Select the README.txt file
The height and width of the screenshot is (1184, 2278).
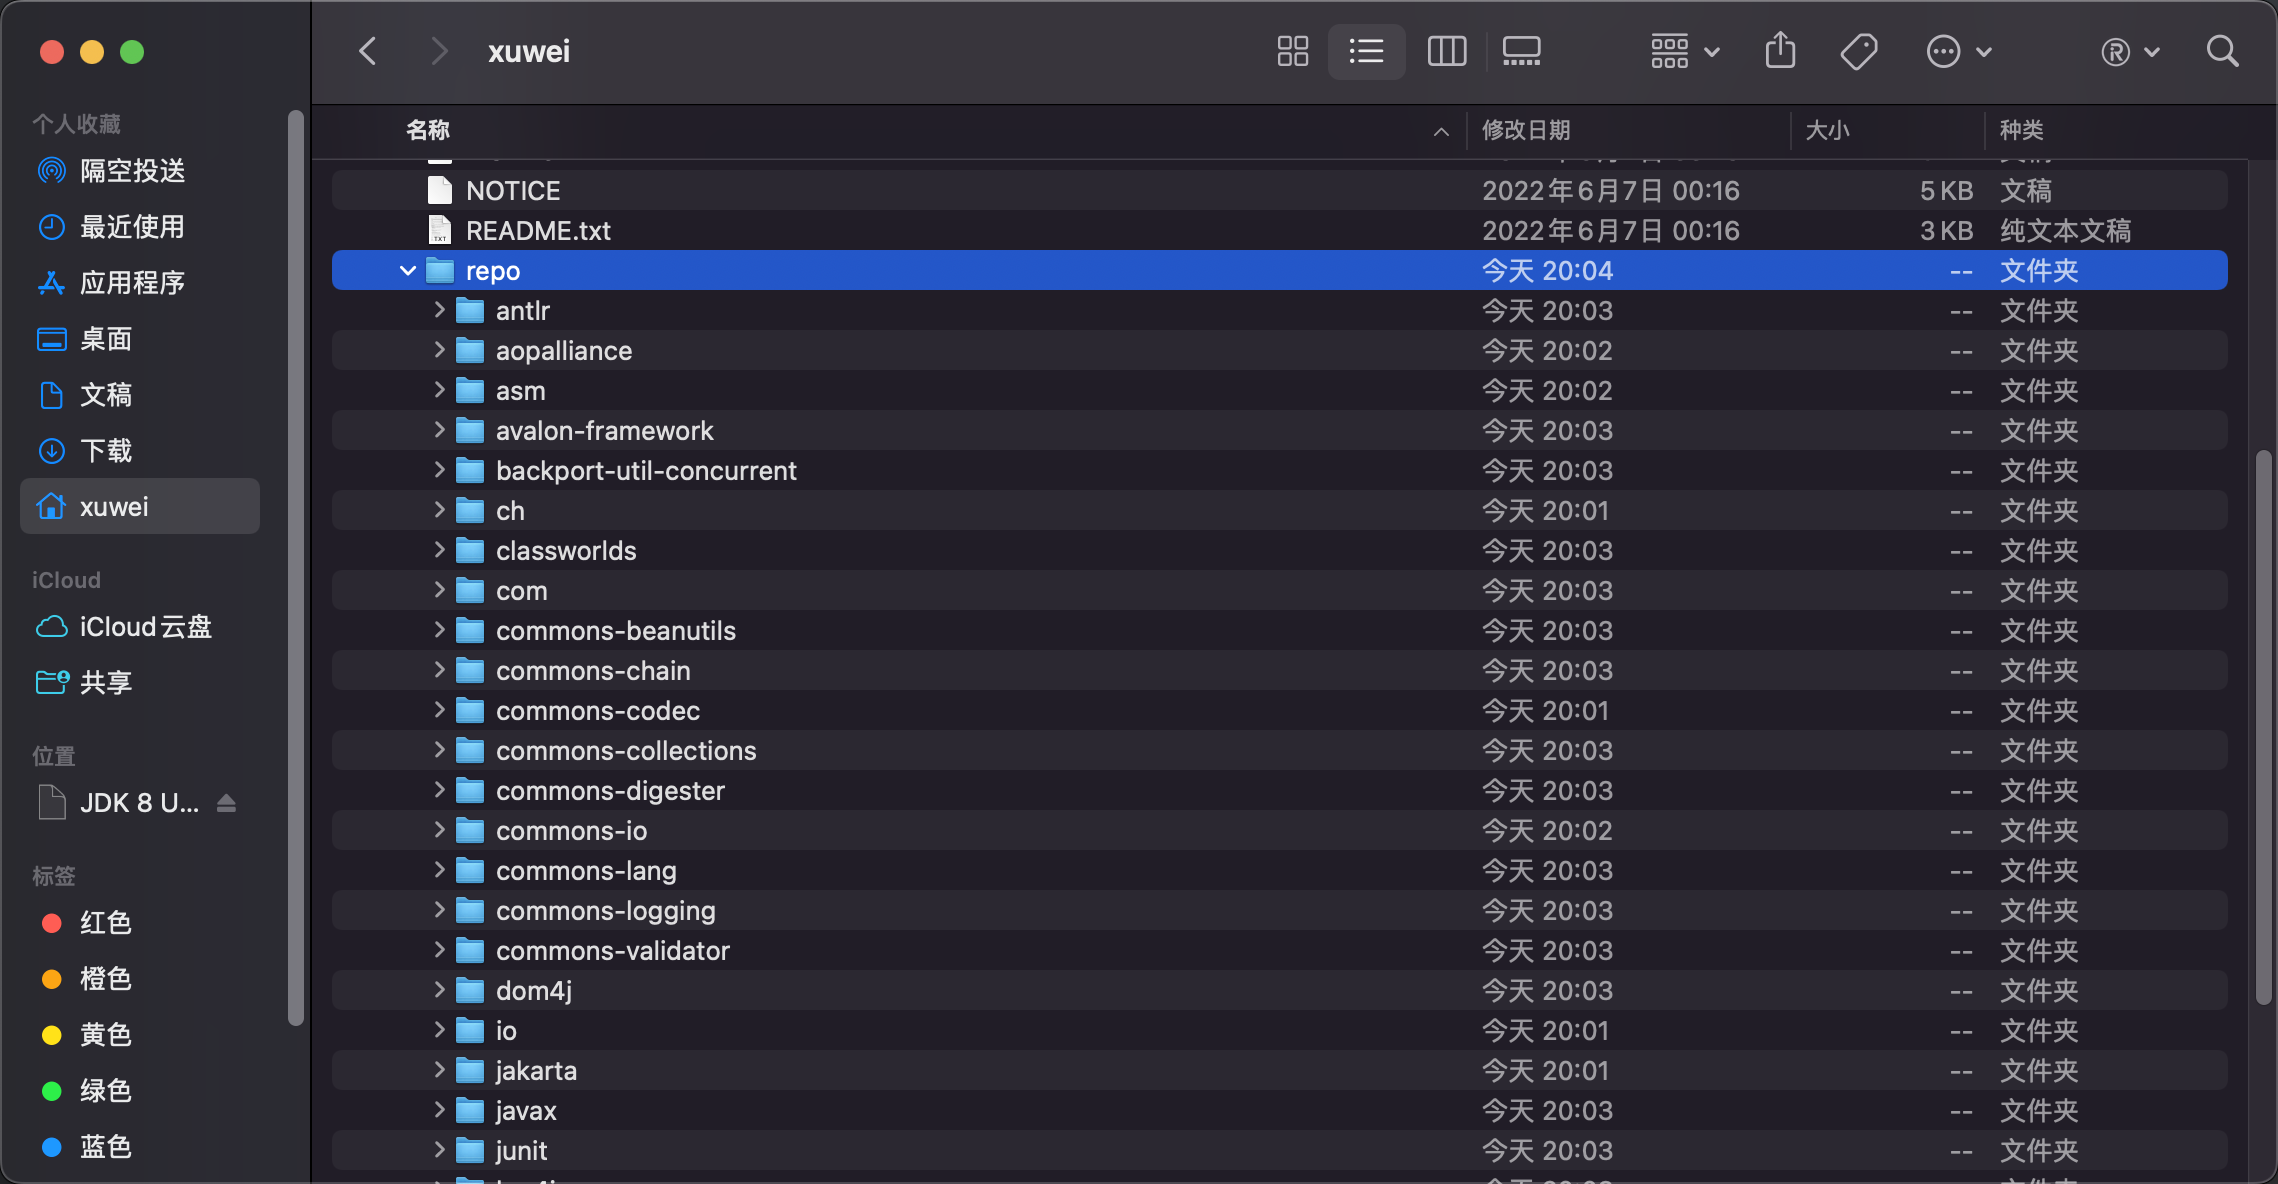pos(538,231)
